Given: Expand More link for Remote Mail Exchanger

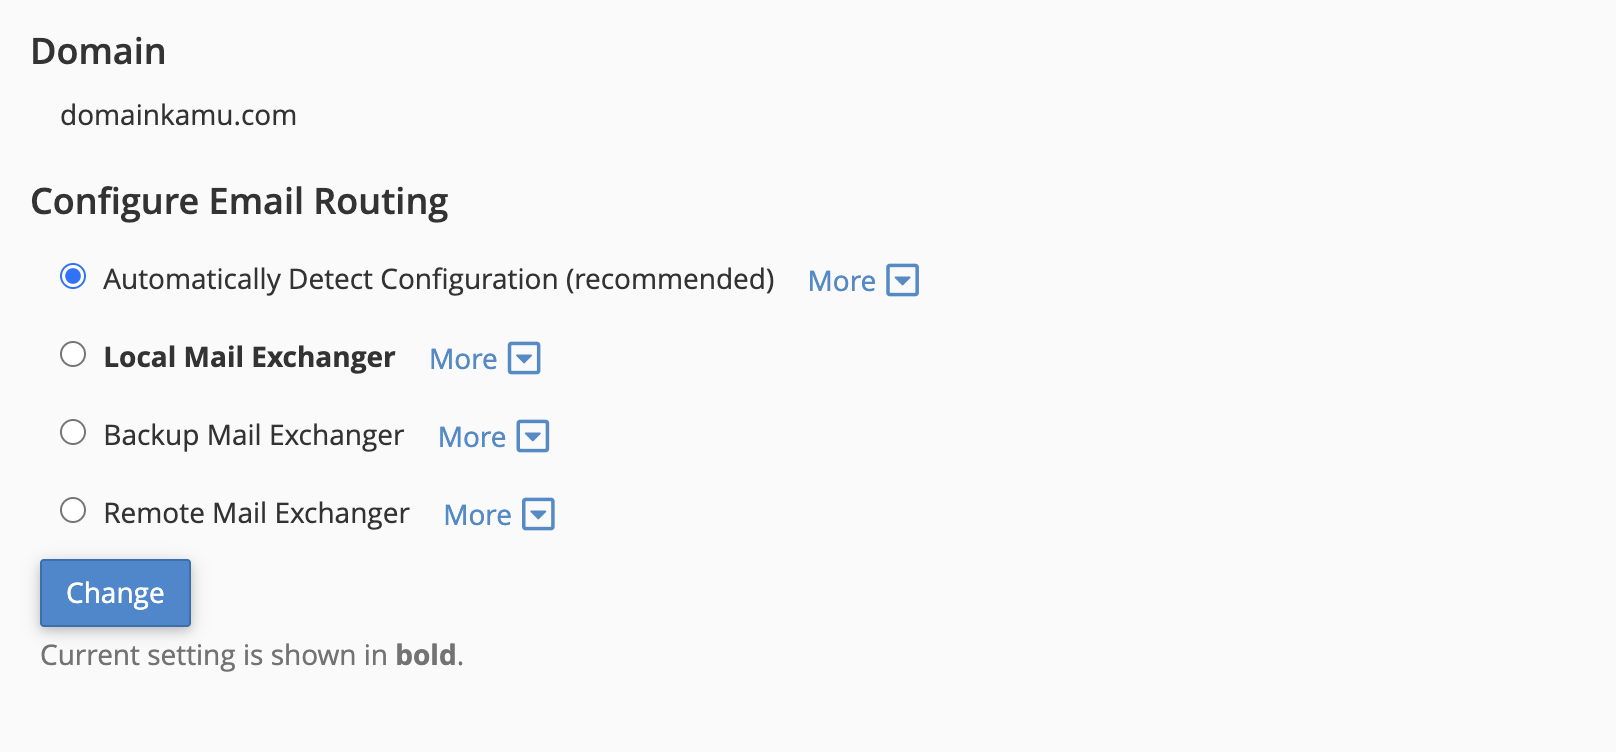Looking at the screenshot, I should pos(477,515).
